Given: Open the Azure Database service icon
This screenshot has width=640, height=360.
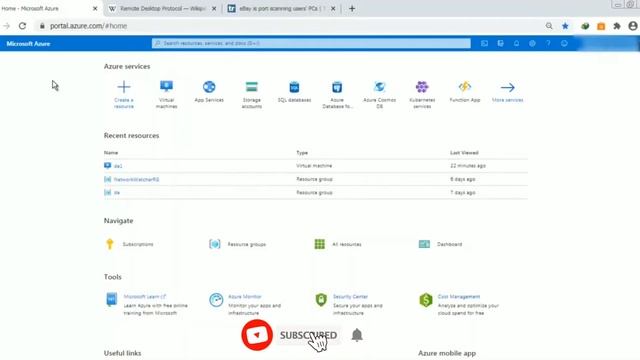Looking at the screenshot, I should pos(337,87).
